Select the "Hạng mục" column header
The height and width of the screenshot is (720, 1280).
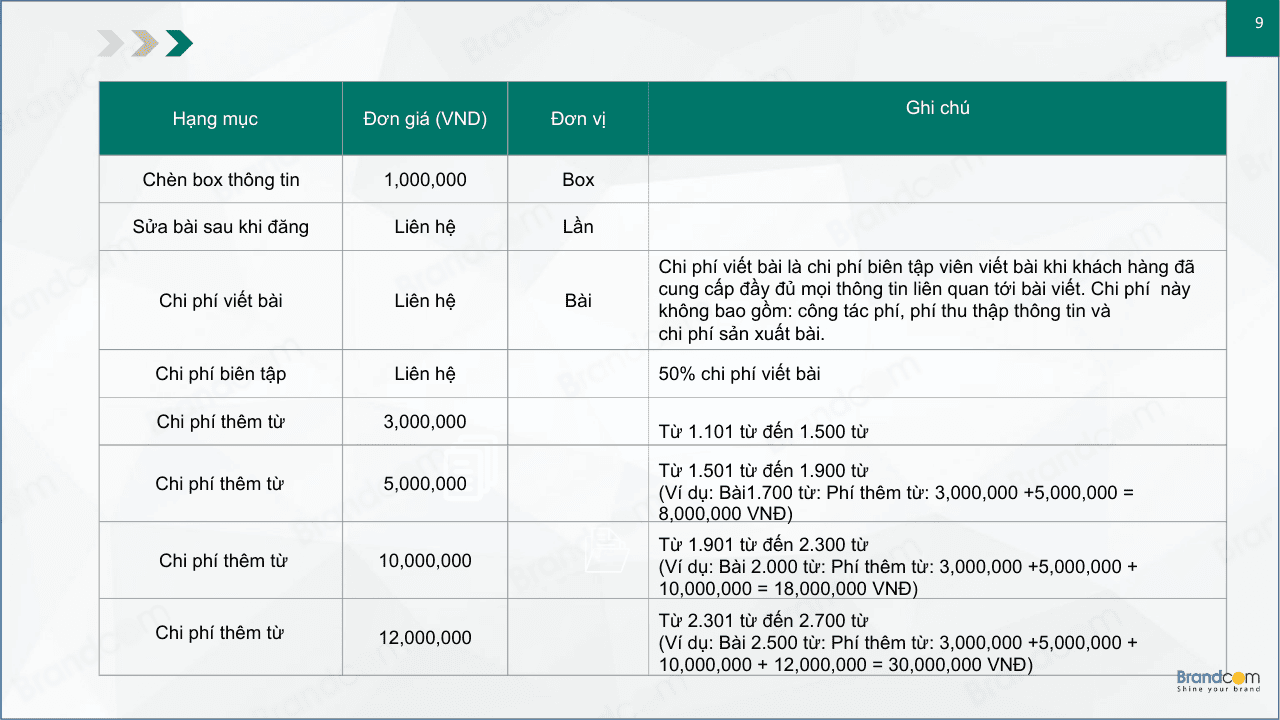[x=215, y=119]
